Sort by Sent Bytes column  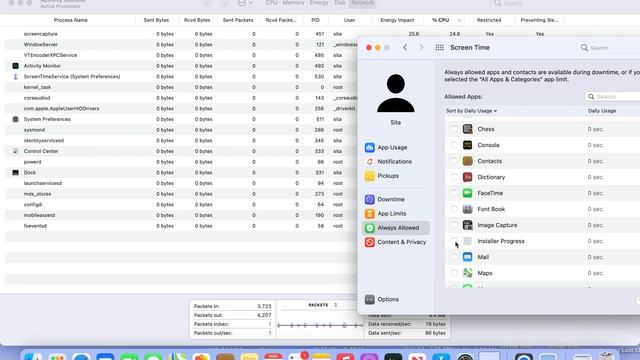point(156,20)
